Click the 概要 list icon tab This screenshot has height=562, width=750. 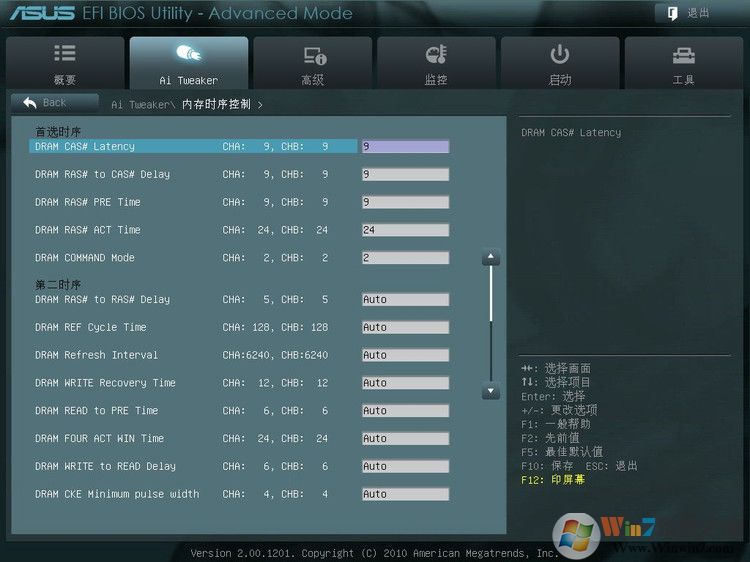65,62
